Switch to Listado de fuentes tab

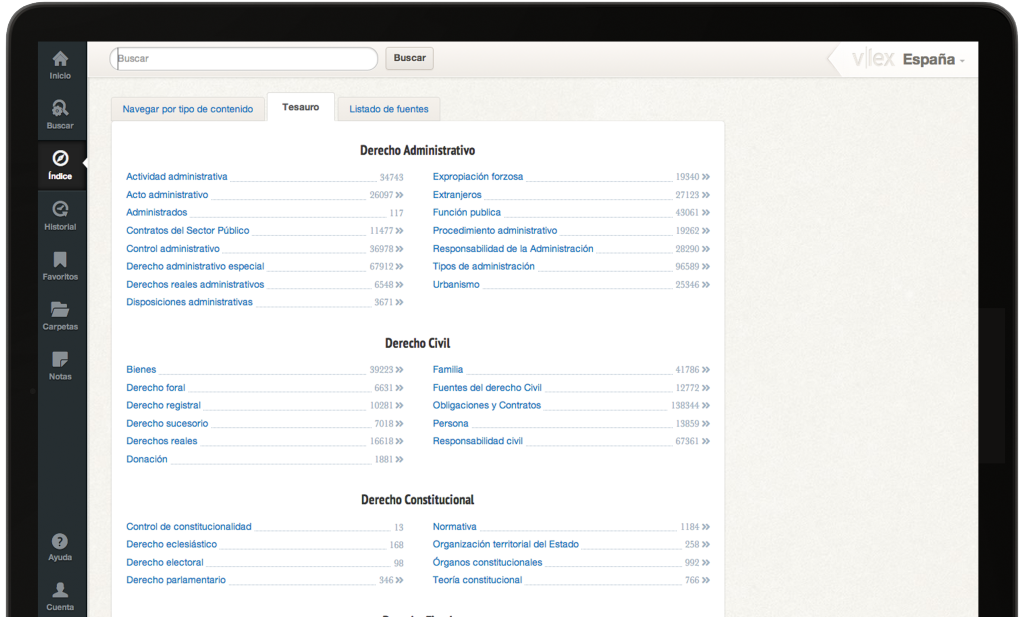pyautogui.click(x=389, y=109)
